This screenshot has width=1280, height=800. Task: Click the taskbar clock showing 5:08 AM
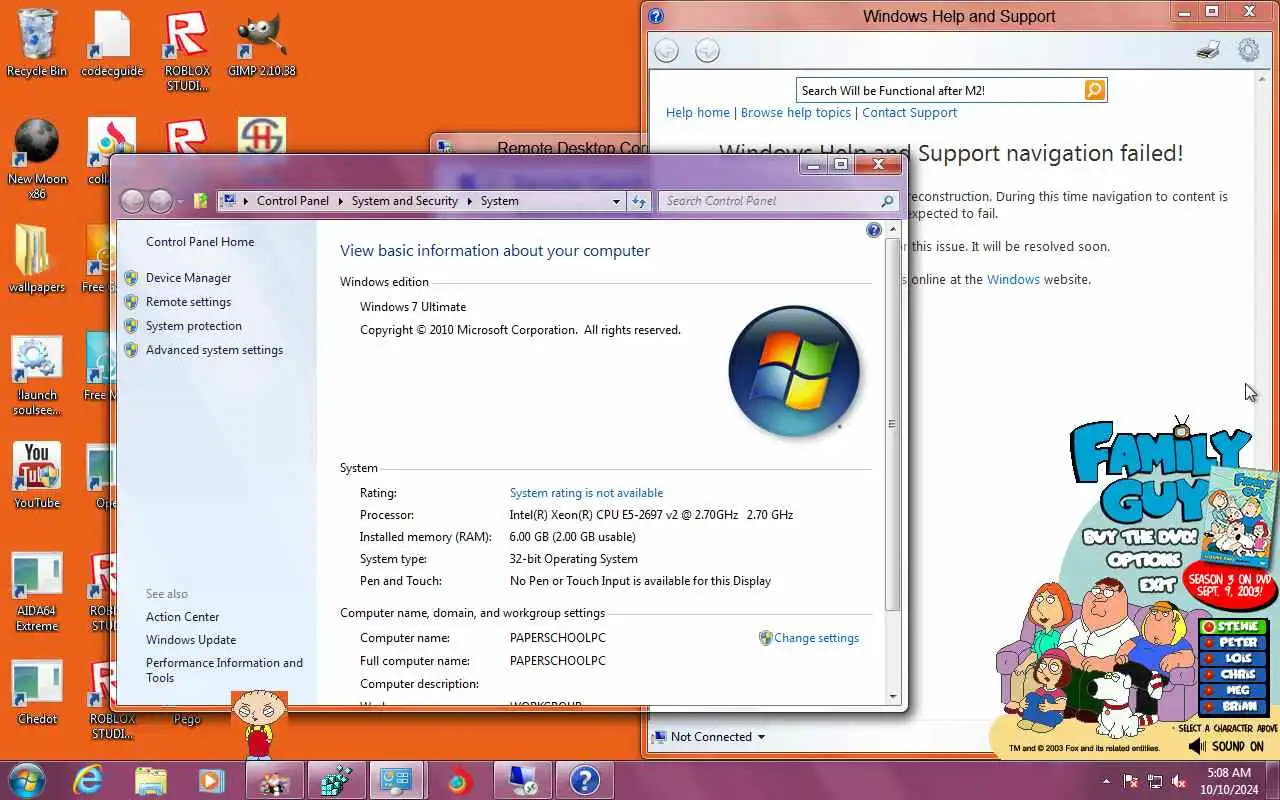pyautogui.click(x=1229, y=781)
